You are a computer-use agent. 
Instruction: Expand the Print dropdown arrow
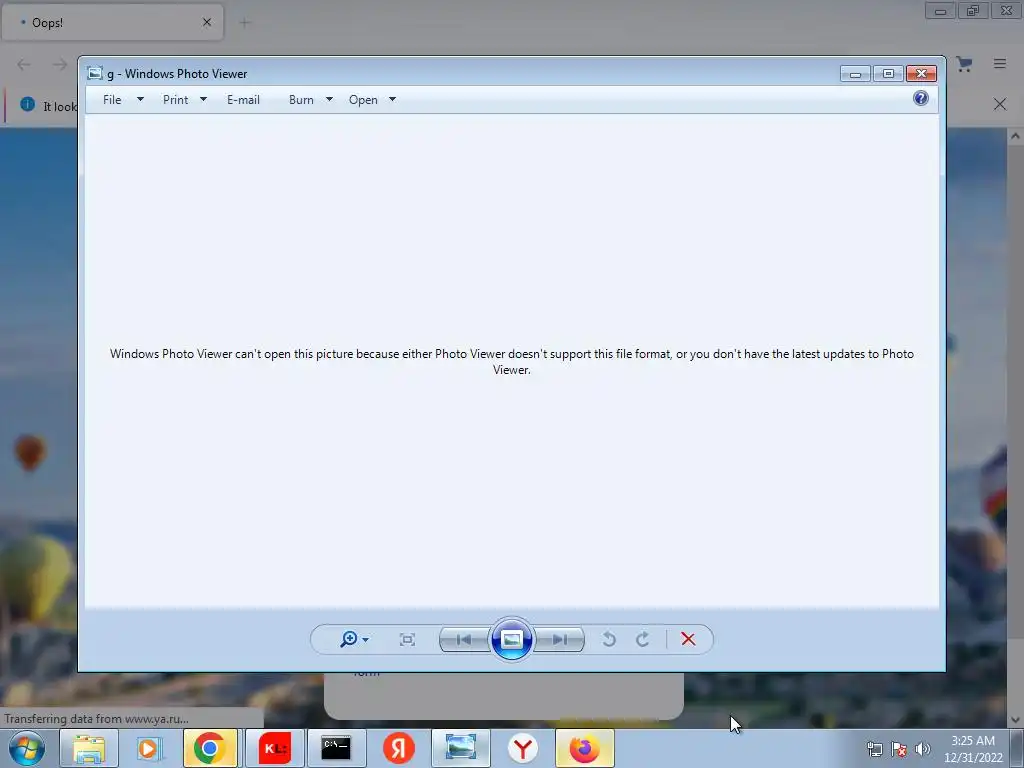[203, 99]
